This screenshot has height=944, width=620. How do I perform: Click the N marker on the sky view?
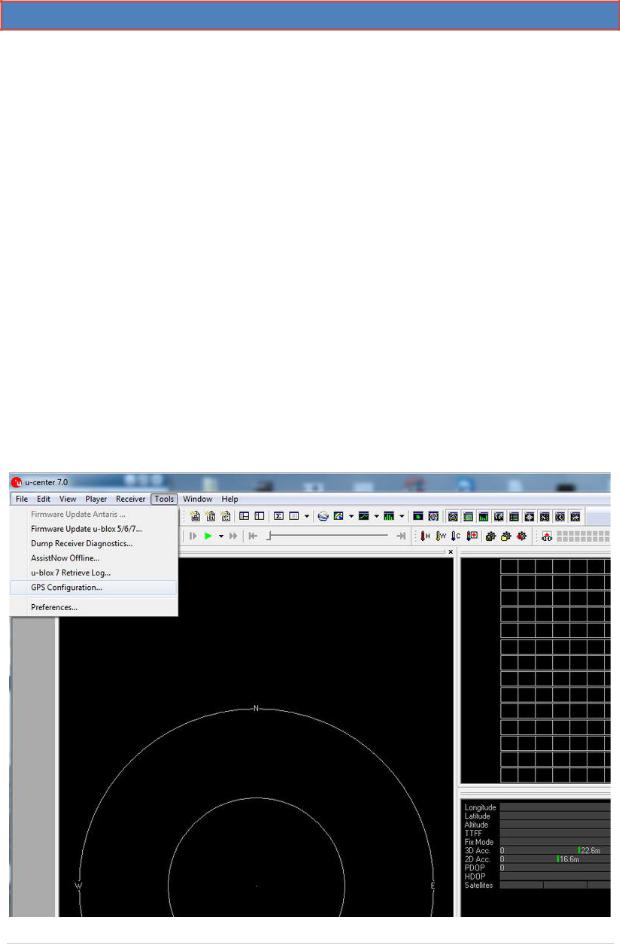tap(256, 709)
